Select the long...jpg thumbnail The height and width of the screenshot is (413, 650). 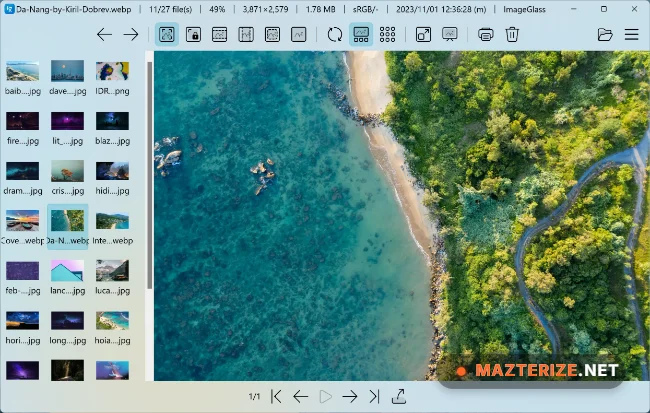[x=68, y=327]
